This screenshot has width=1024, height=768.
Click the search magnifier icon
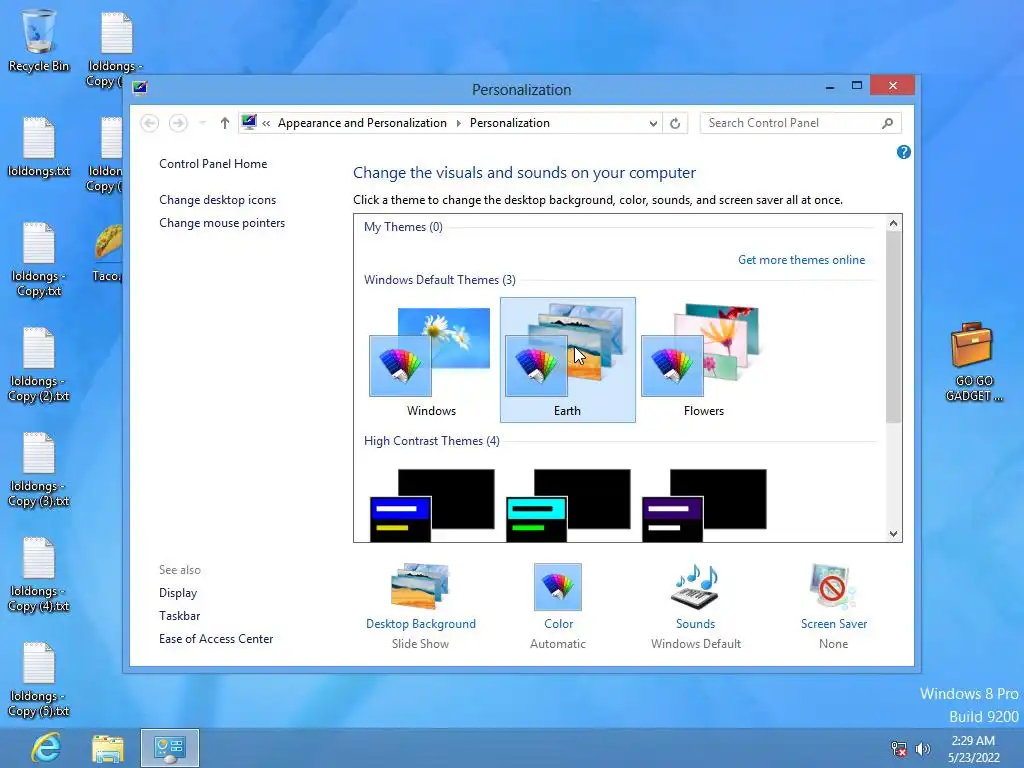coord(887,123)
